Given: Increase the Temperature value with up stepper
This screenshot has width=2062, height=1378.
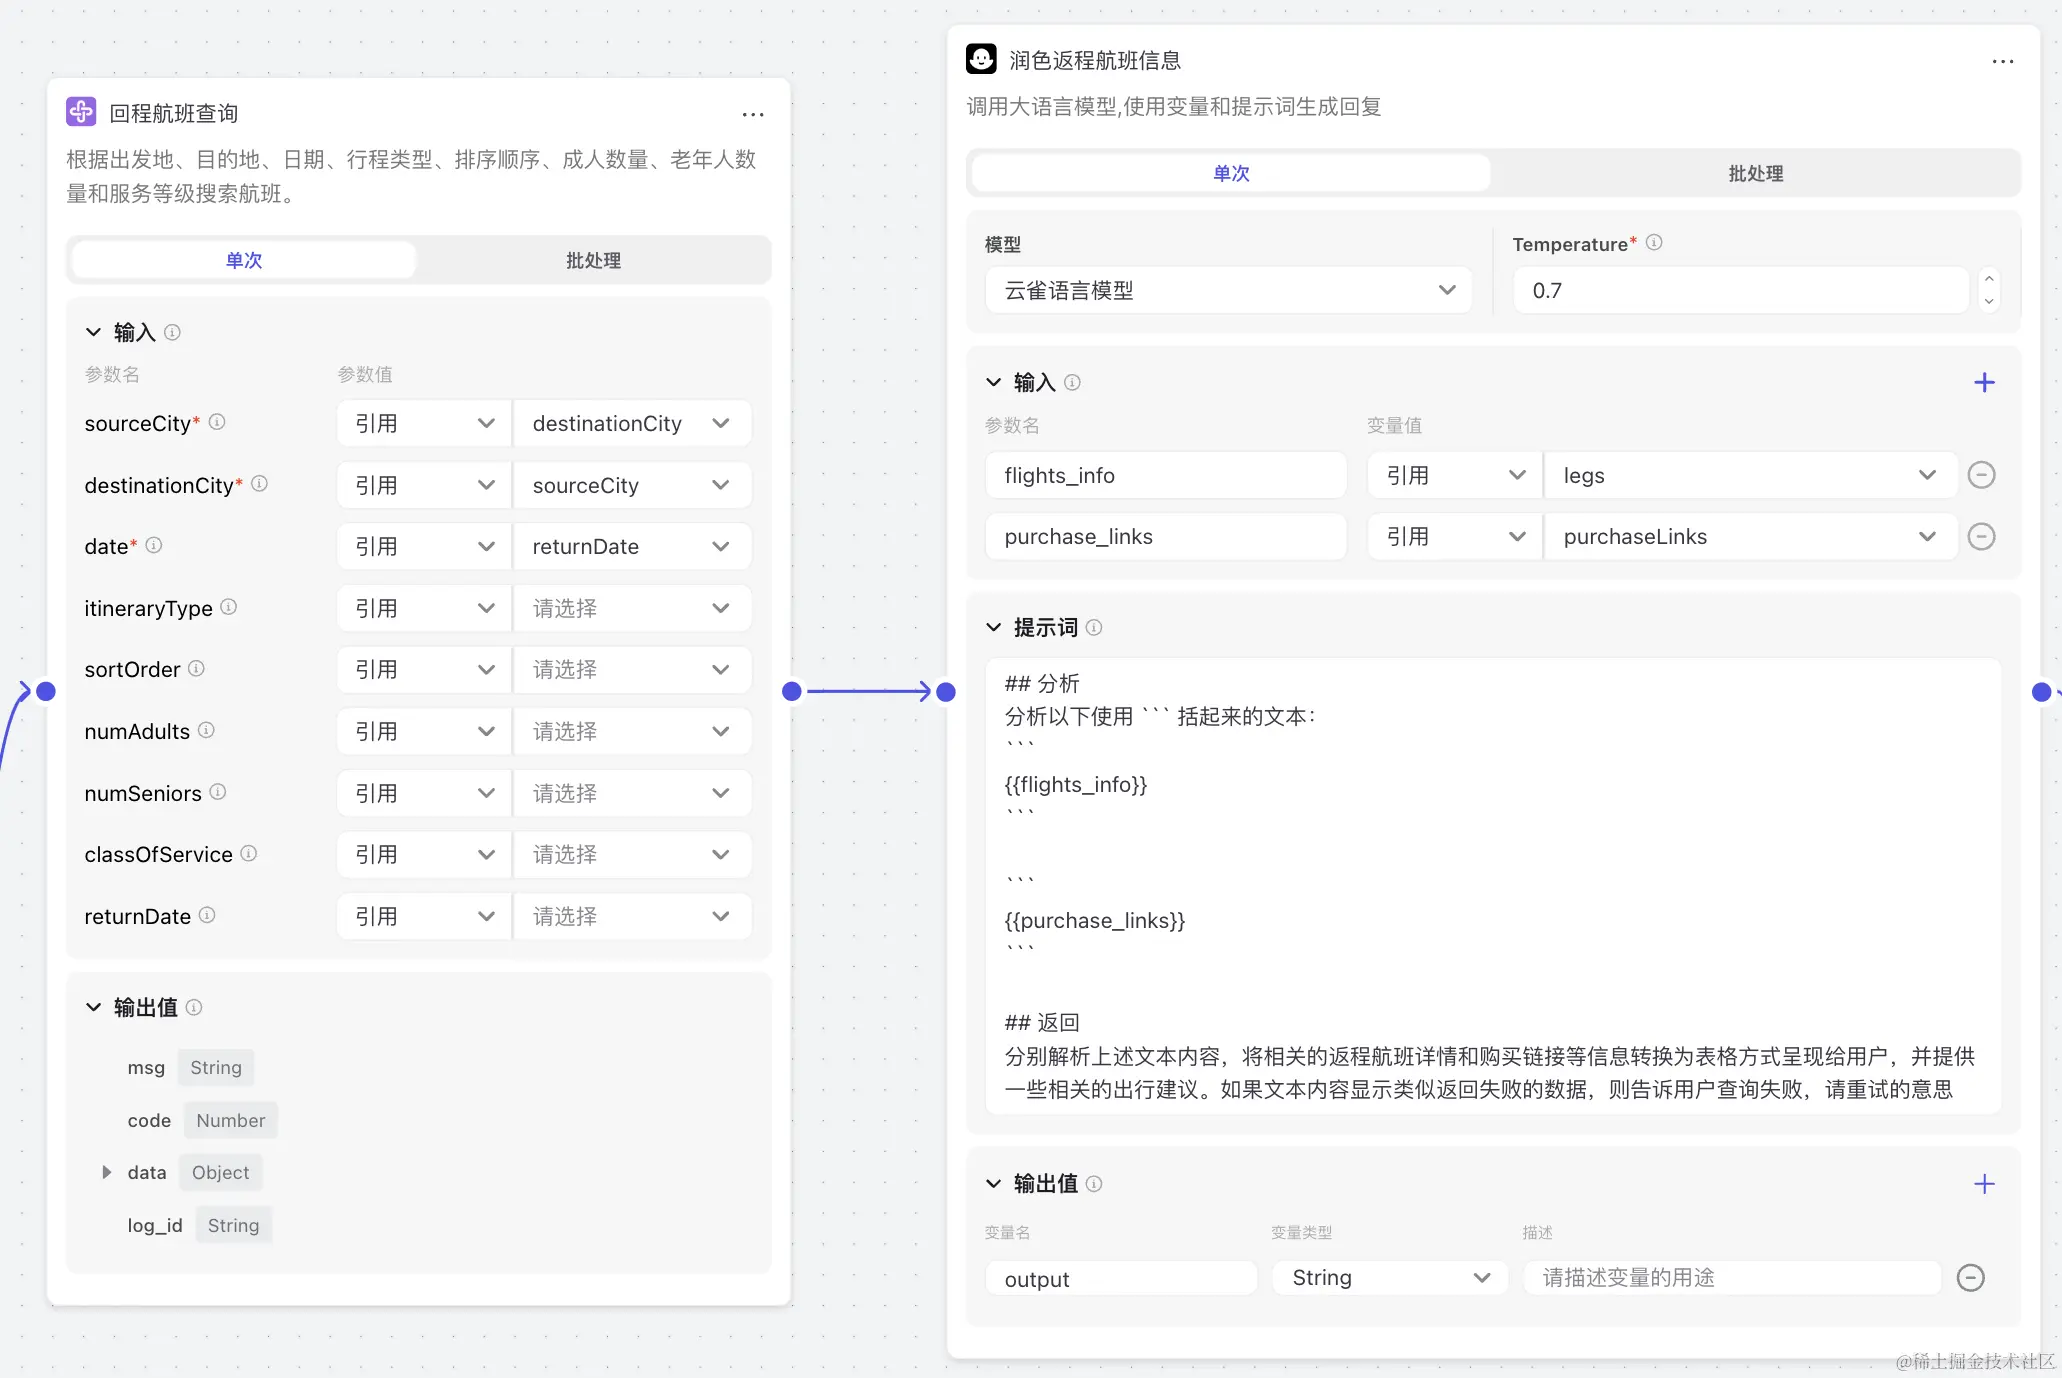Looking at the screenshot, I should [1989, 279].
